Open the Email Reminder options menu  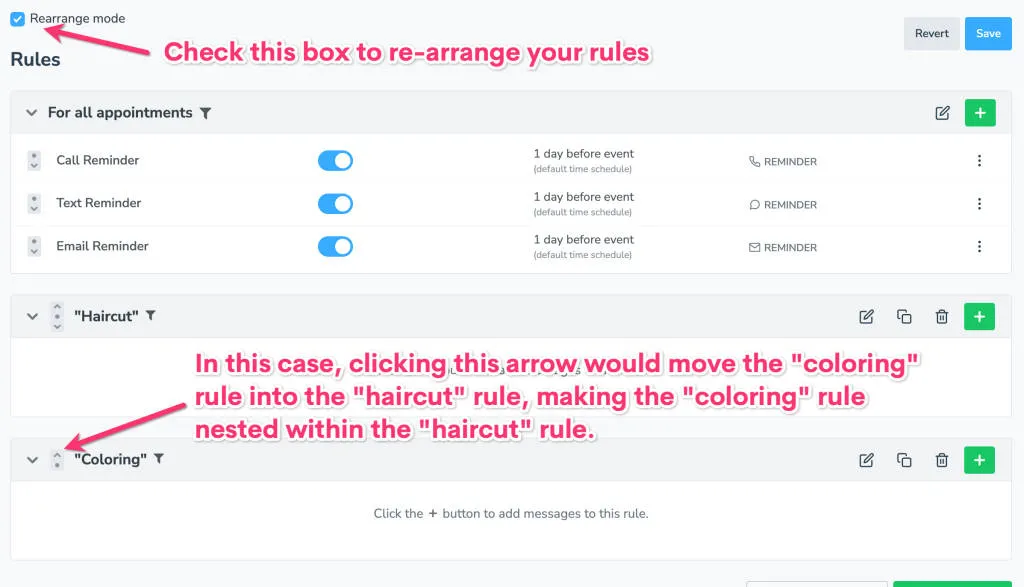tap(980, 247)
